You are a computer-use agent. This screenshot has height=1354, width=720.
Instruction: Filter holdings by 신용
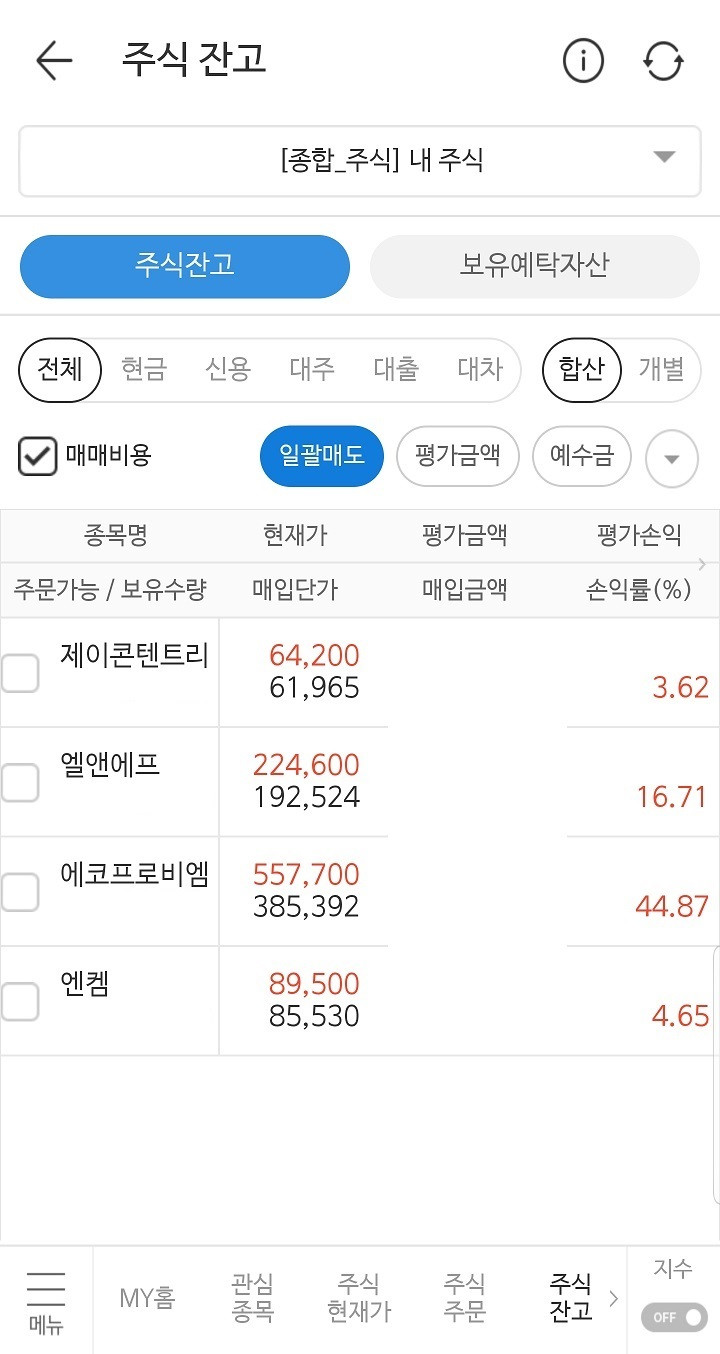click(x=228, y=369)
